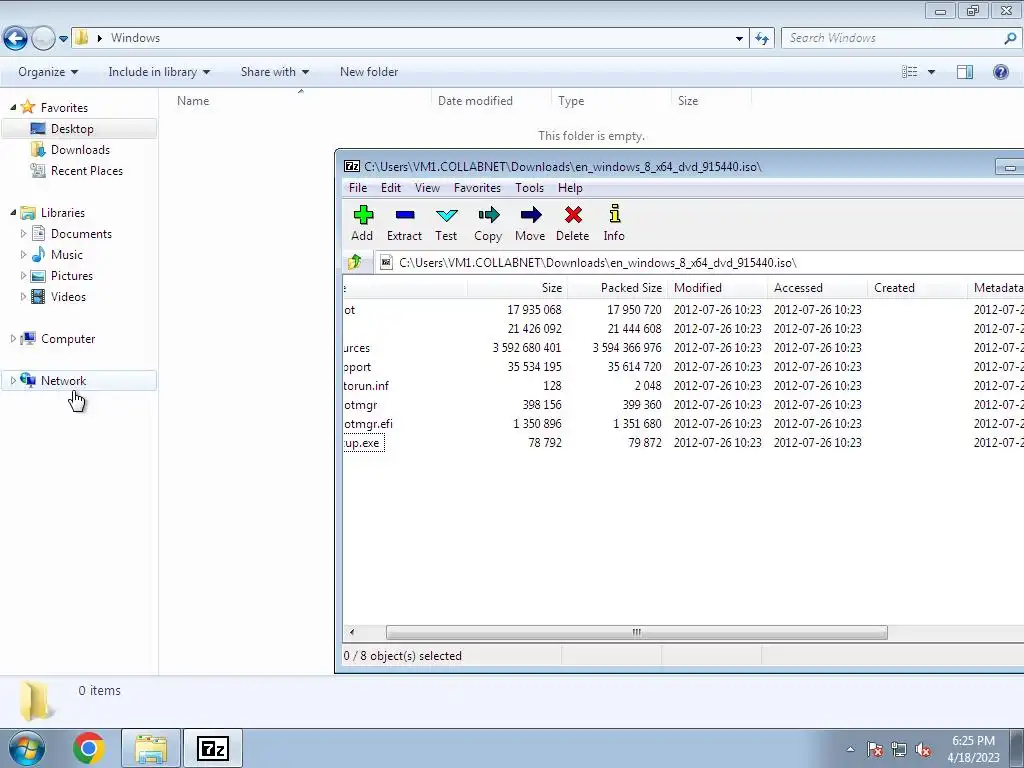Click the Back button in Explorer

16,39
